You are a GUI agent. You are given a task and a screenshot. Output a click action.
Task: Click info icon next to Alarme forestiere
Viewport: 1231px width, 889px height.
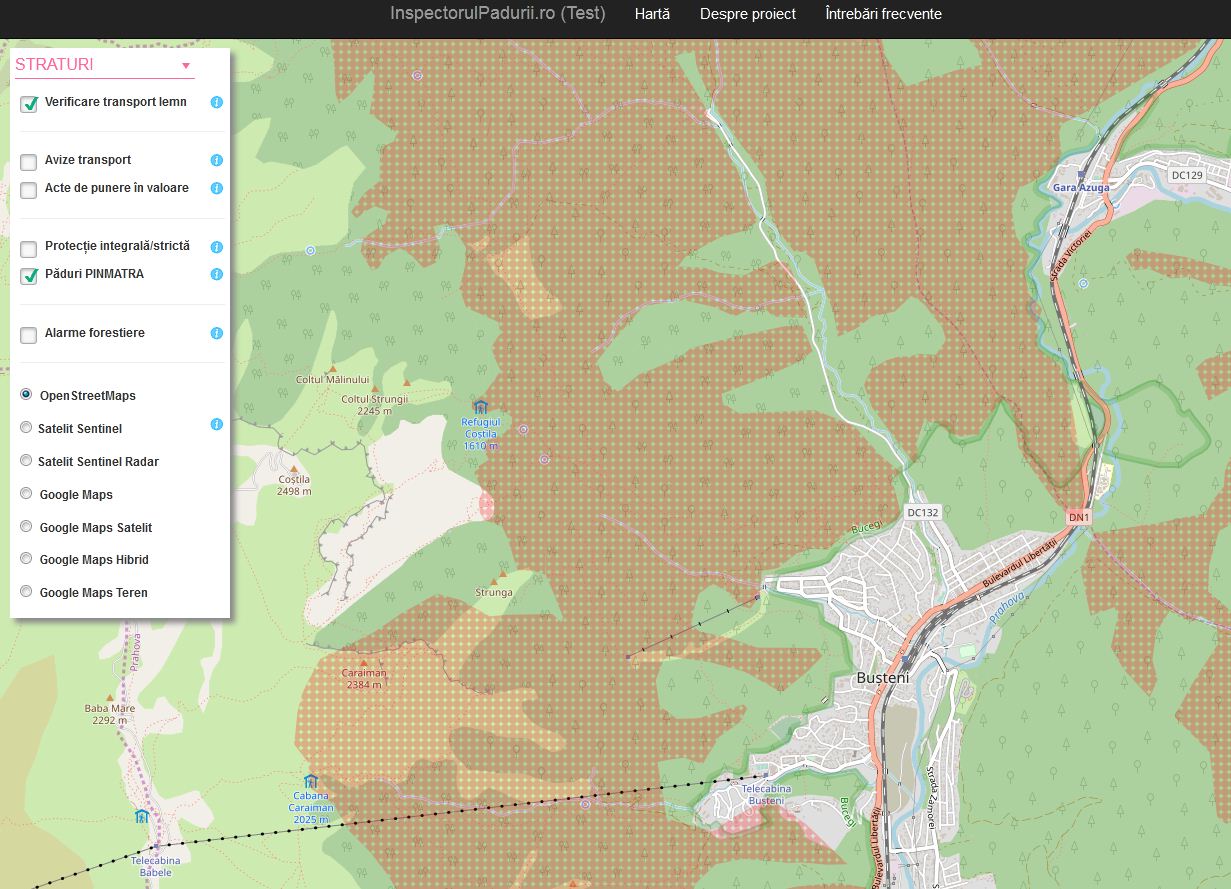click(216, 333)
